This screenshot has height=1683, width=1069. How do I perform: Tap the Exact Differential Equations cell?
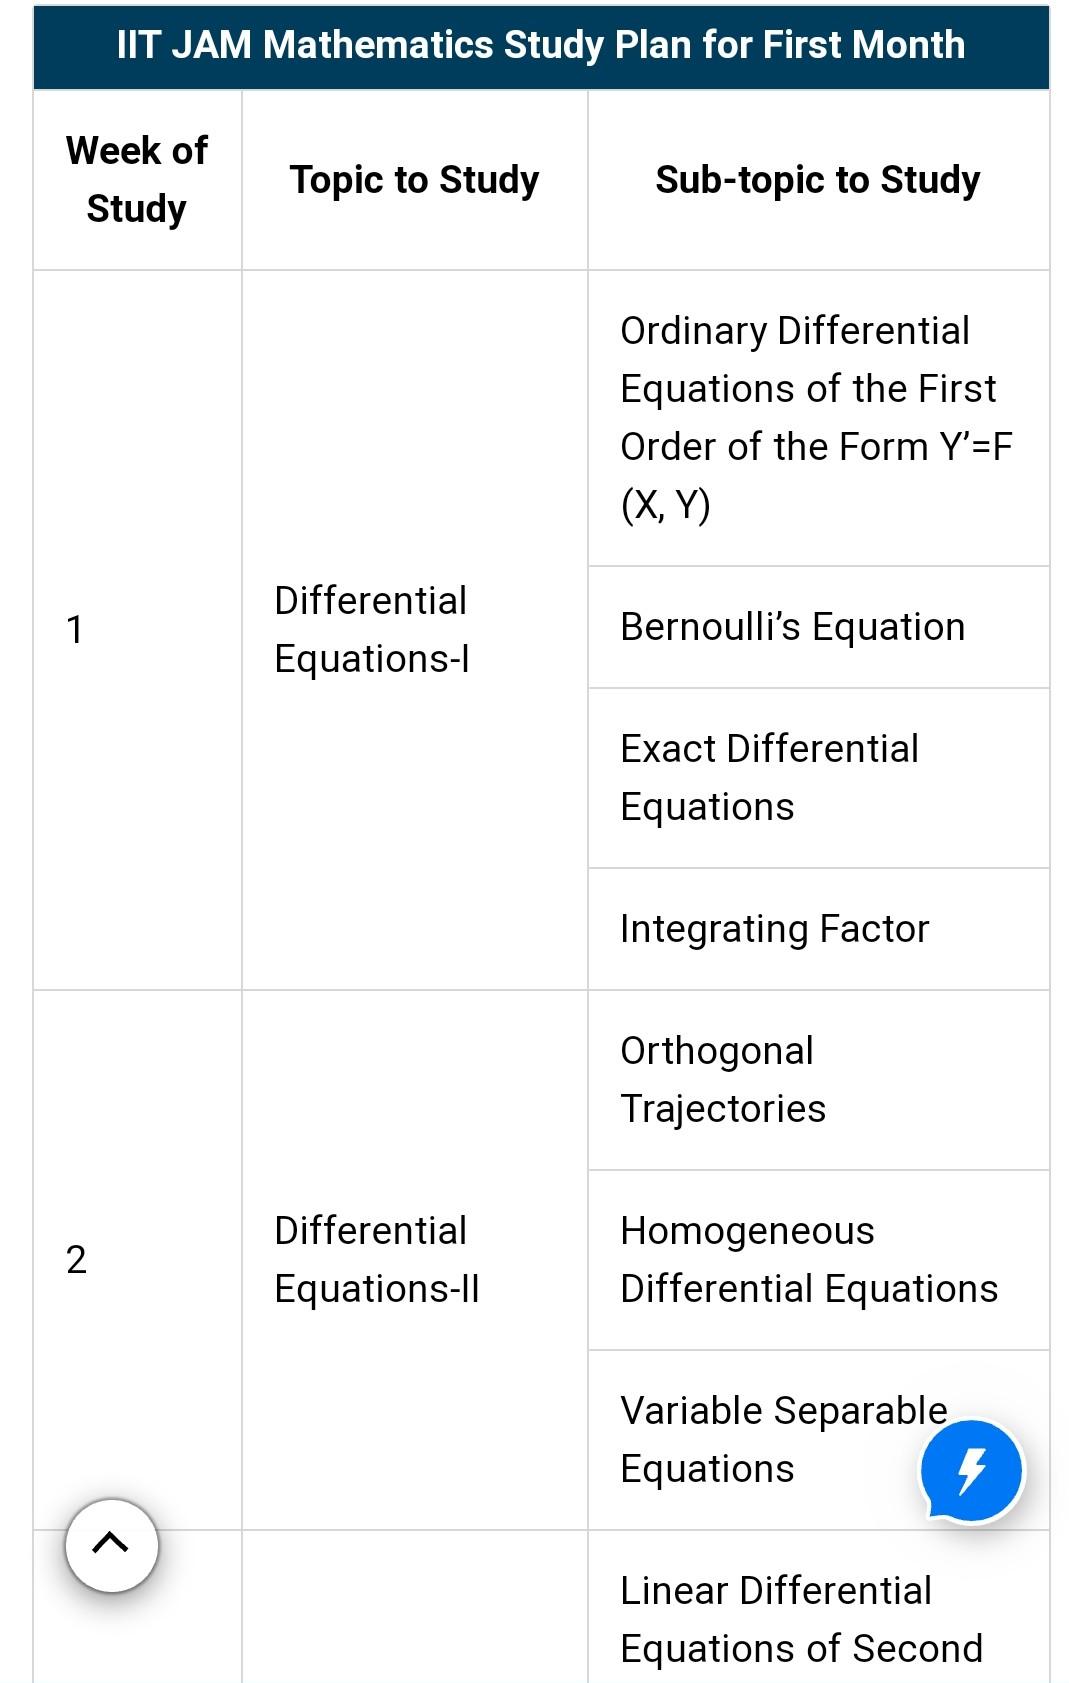tap(769, 777)
